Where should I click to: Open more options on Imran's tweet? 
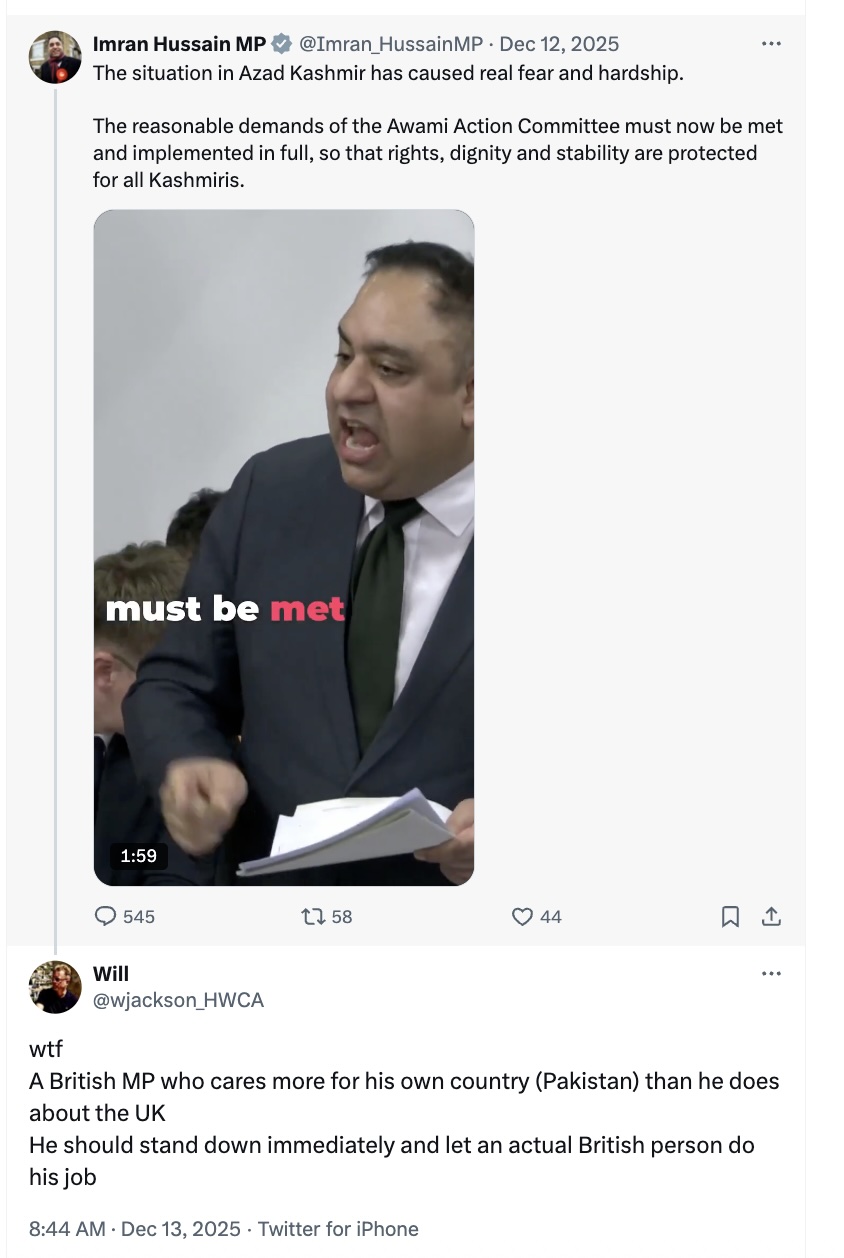[x=770, y=44]
